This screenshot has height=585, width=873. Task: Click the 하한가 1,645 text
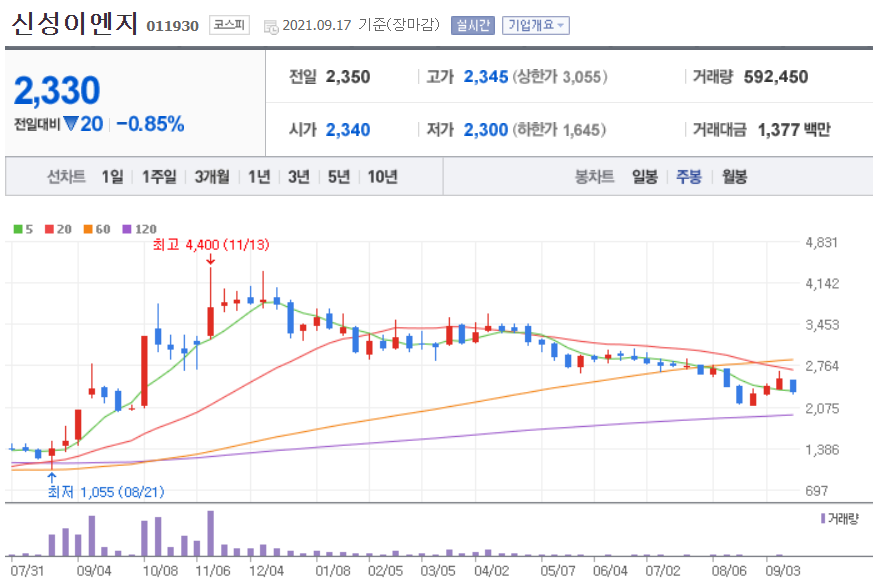(560, 129)
